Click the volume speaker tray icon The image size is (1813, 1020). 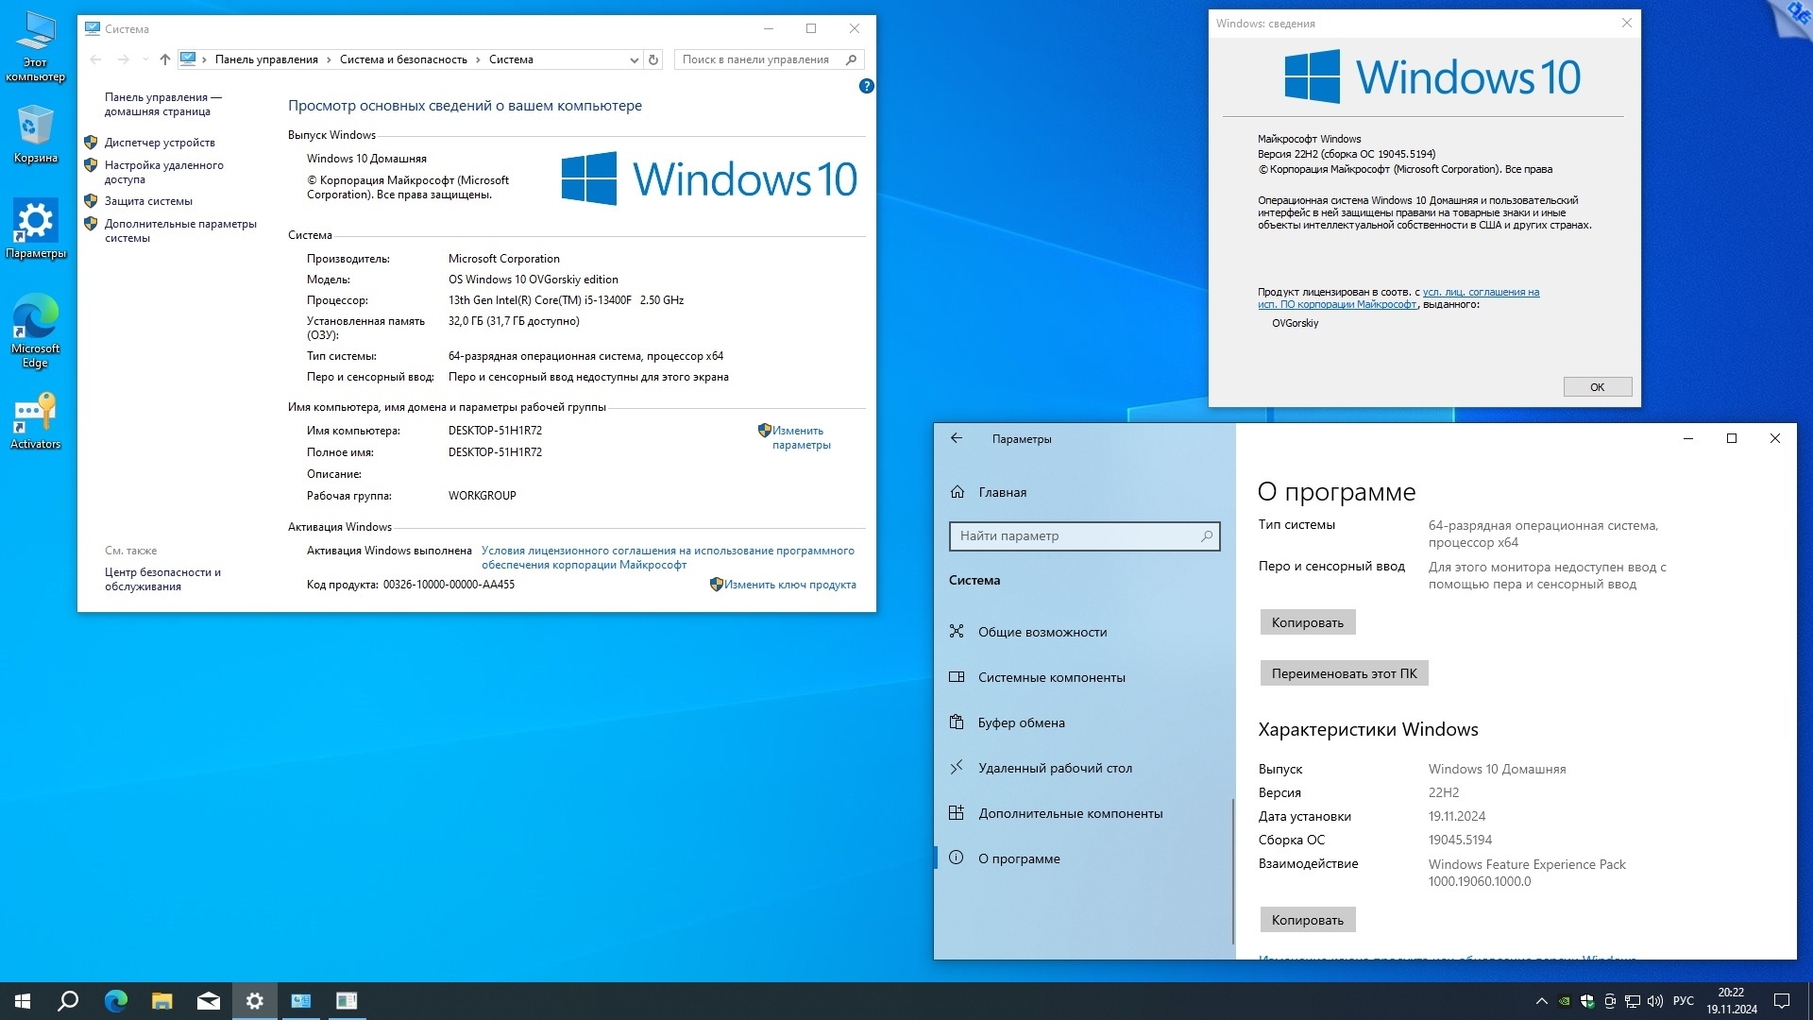[x=1655, y=1001]
